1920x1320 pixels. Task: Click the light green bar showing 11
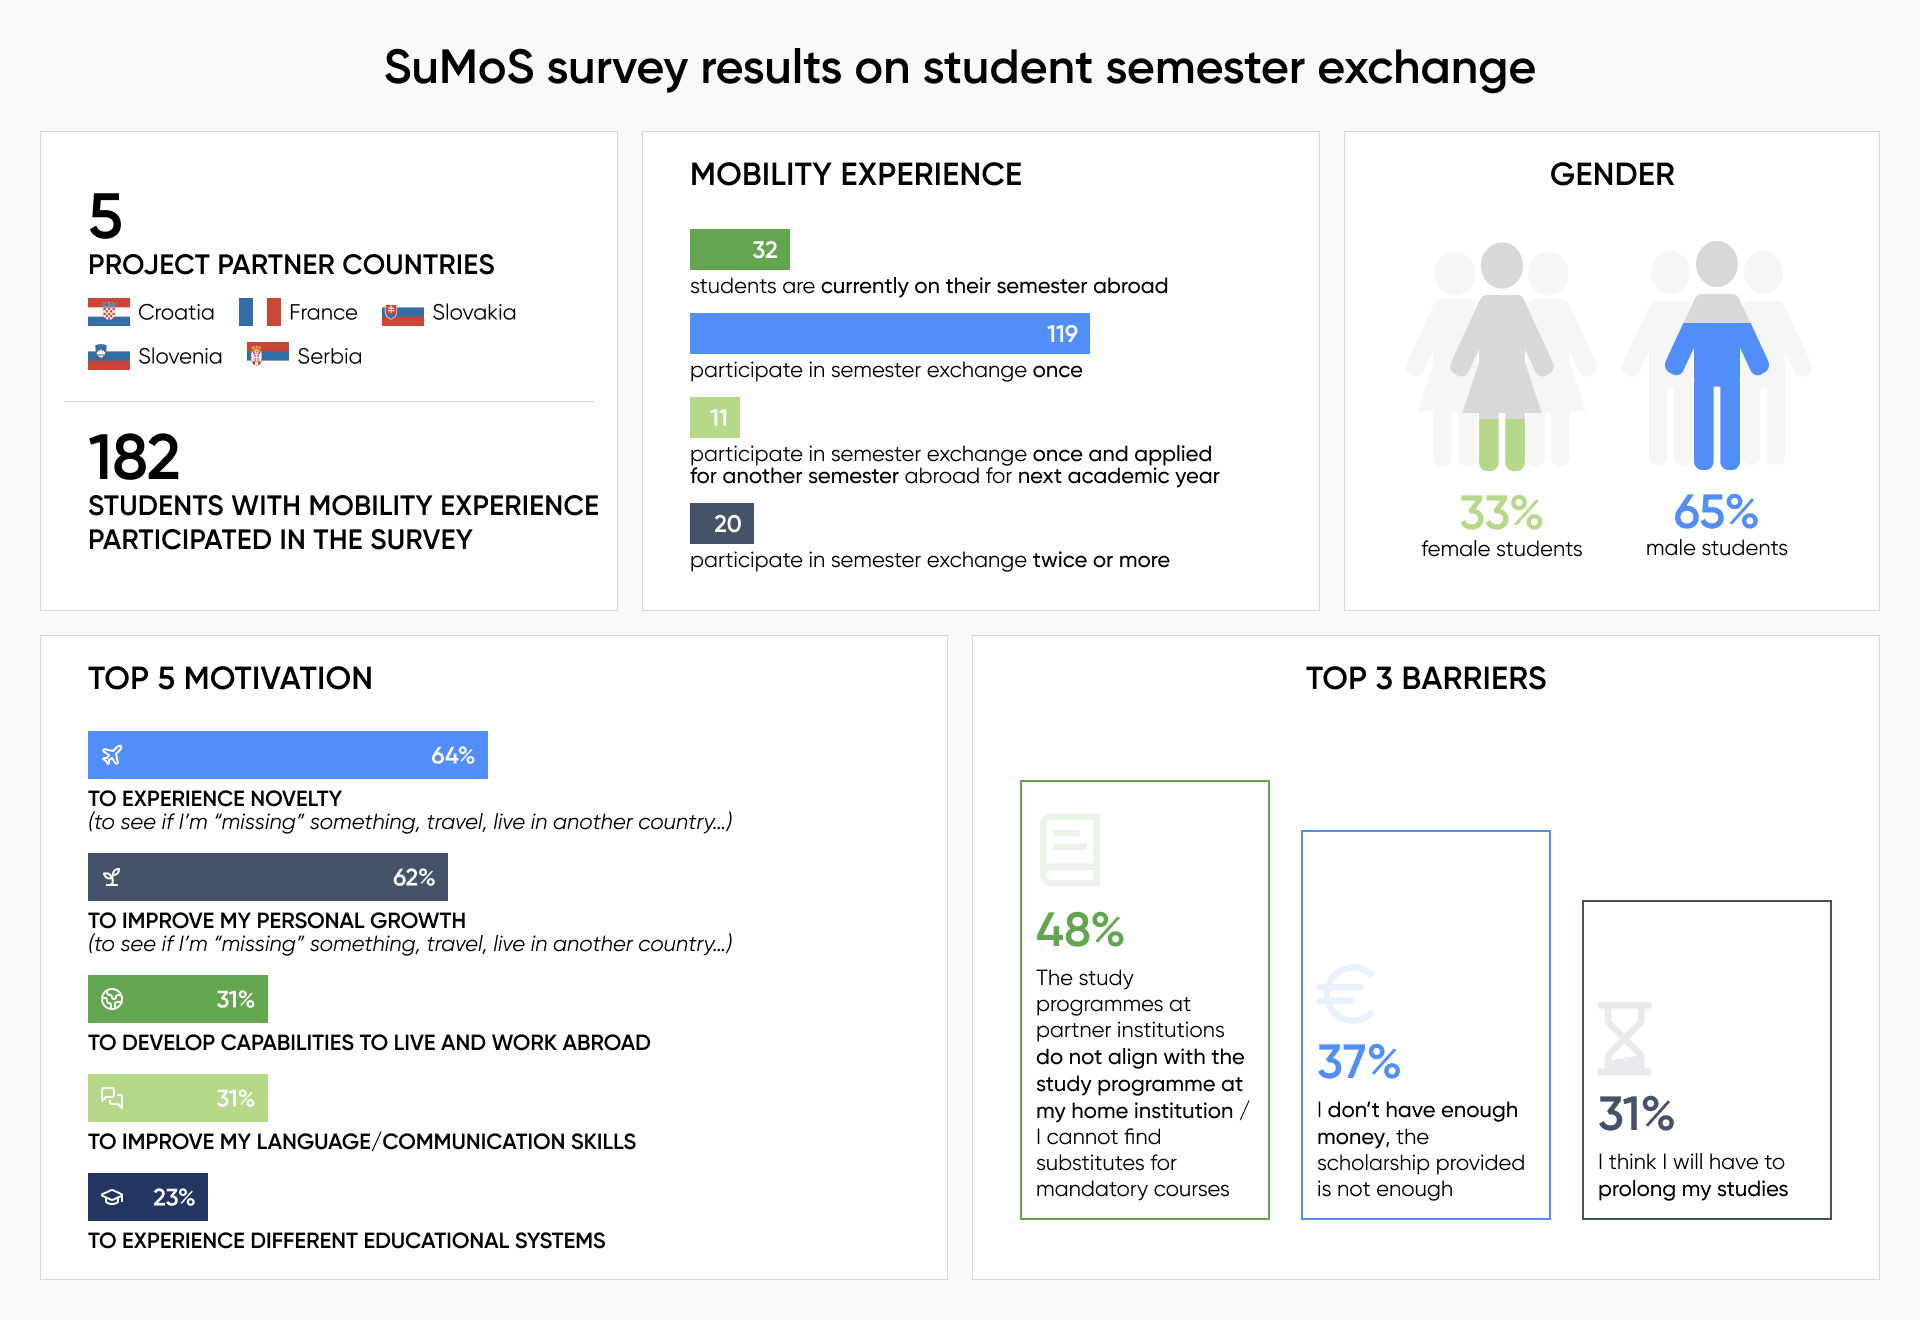click(714, 418)
